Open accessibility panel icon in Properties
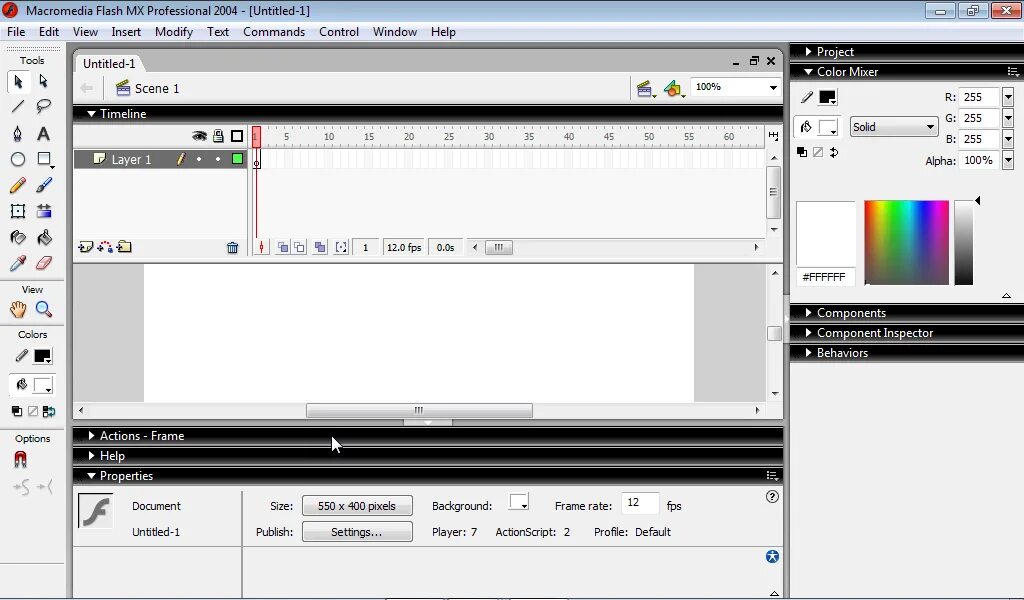Image resolution: width=1024 pixels, height=600 pixels. (x=772, y=556)
